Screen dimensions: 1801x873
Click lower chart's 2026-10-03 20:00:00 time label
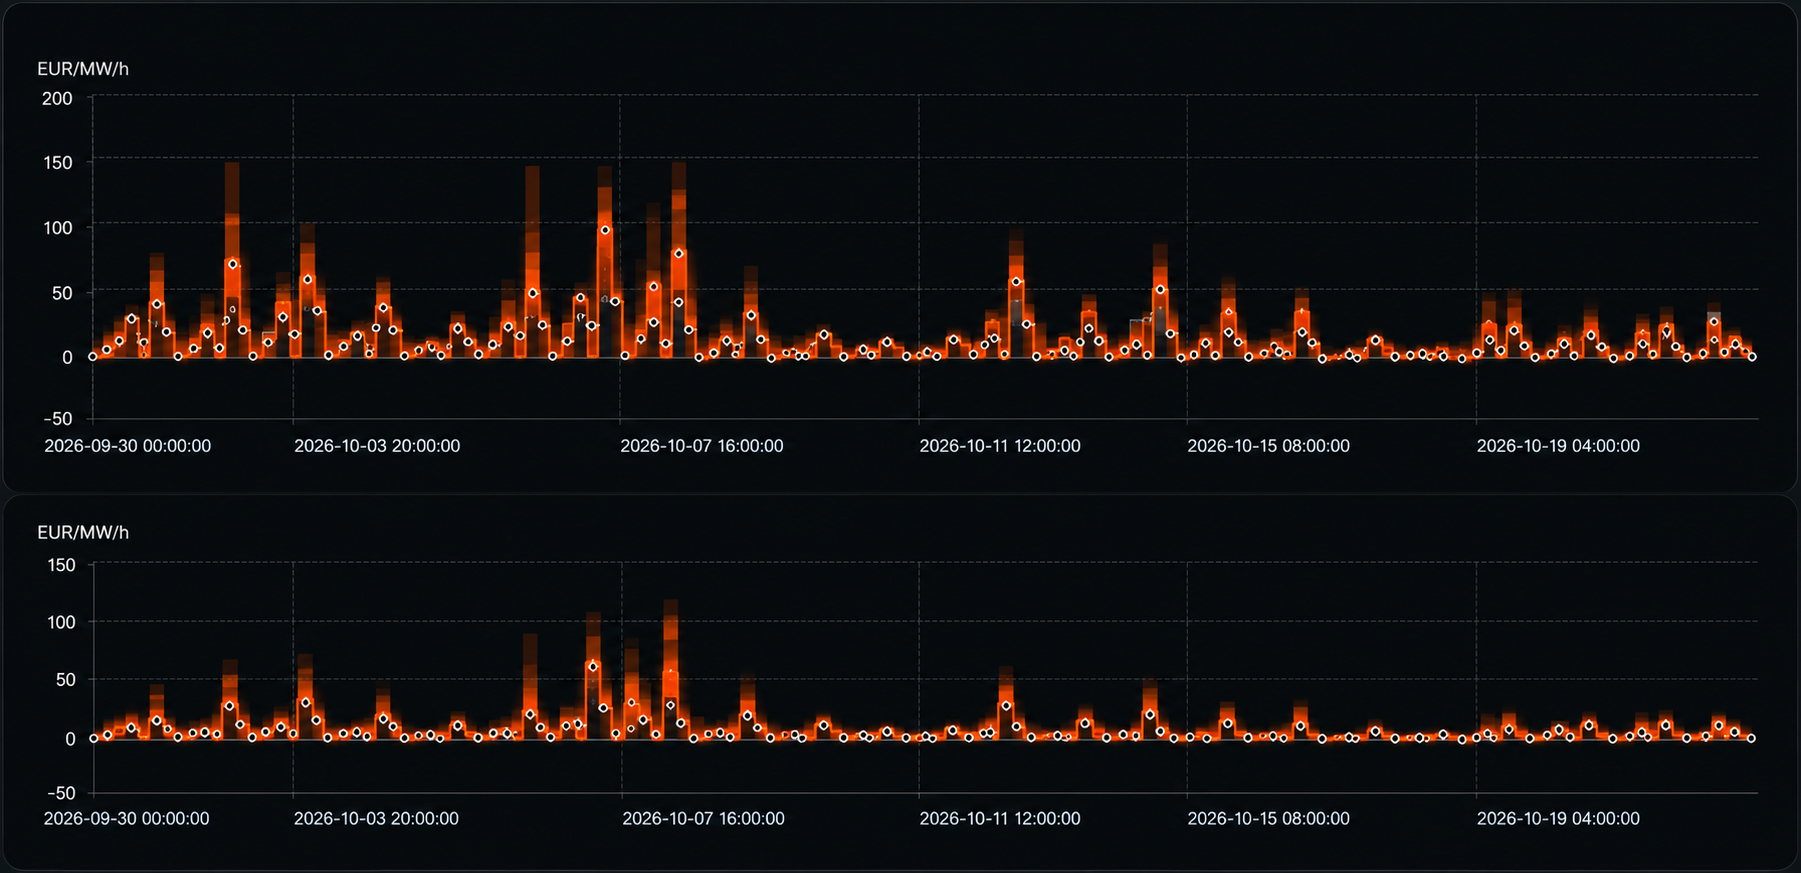(x=376, y=818)
